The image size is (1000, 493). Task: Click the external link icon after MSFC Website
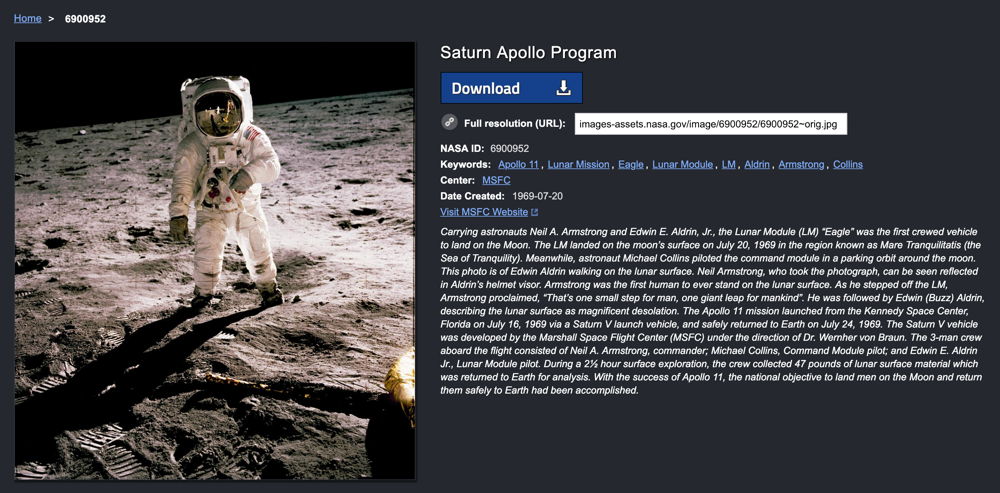click(x=535, y=212)
